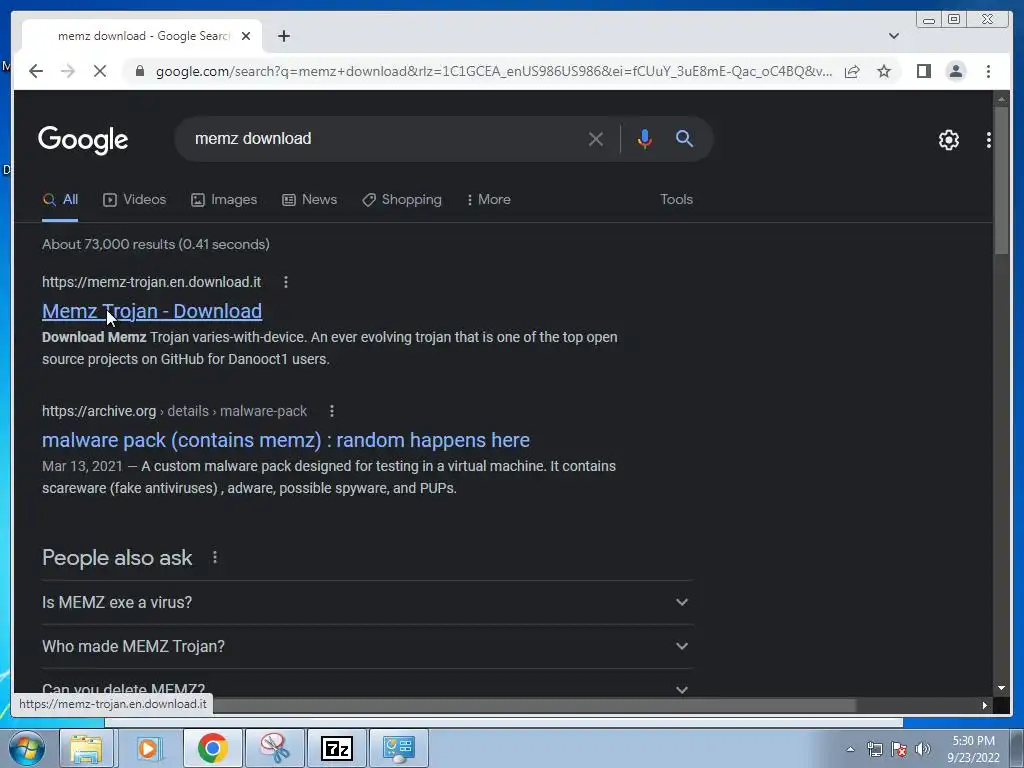The height and width of the screenshot is (768, 1024).
Task: Launch Windows Media Player from taskbar
Action: (x=150, y=748)
